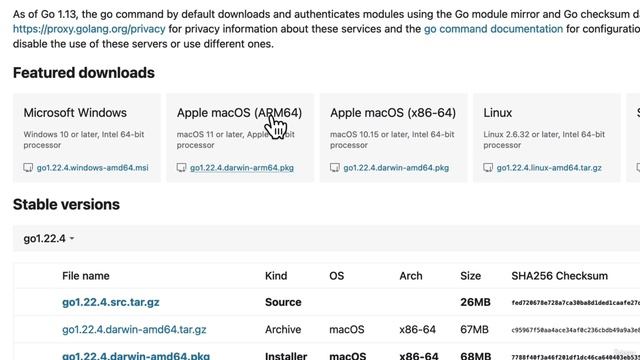Collapse the go1.22.4 stable version section
The height and width of the screenshot is (360, 640).
pos(49,238)
